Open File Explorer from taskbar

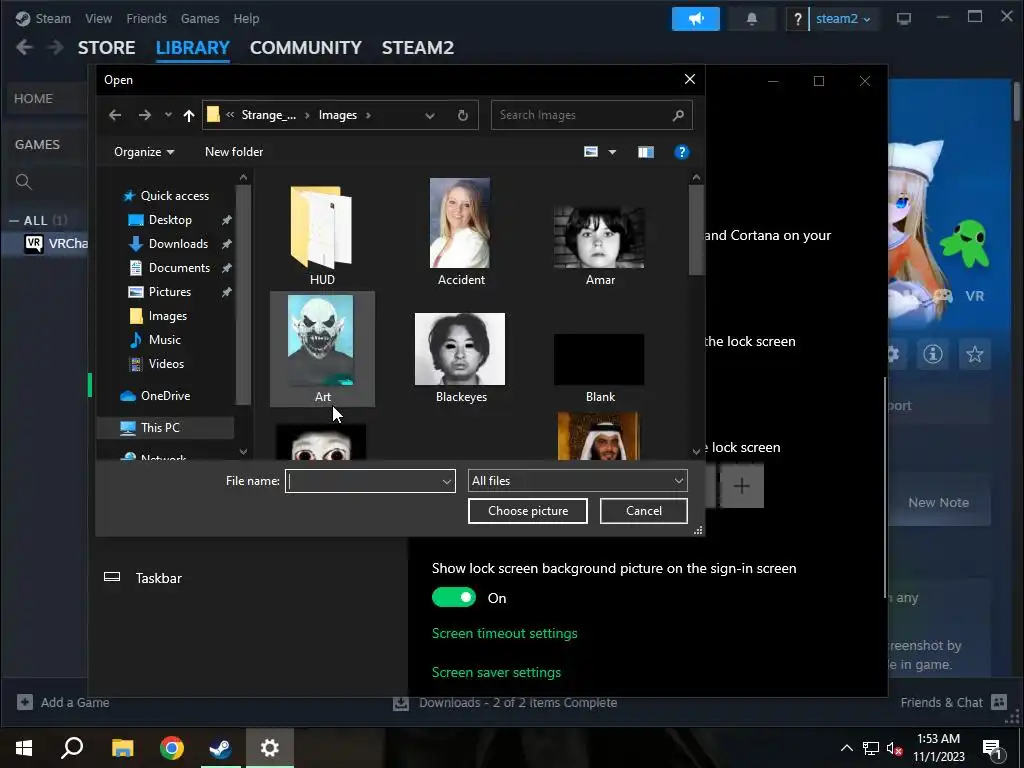click(x=122, y=747)
